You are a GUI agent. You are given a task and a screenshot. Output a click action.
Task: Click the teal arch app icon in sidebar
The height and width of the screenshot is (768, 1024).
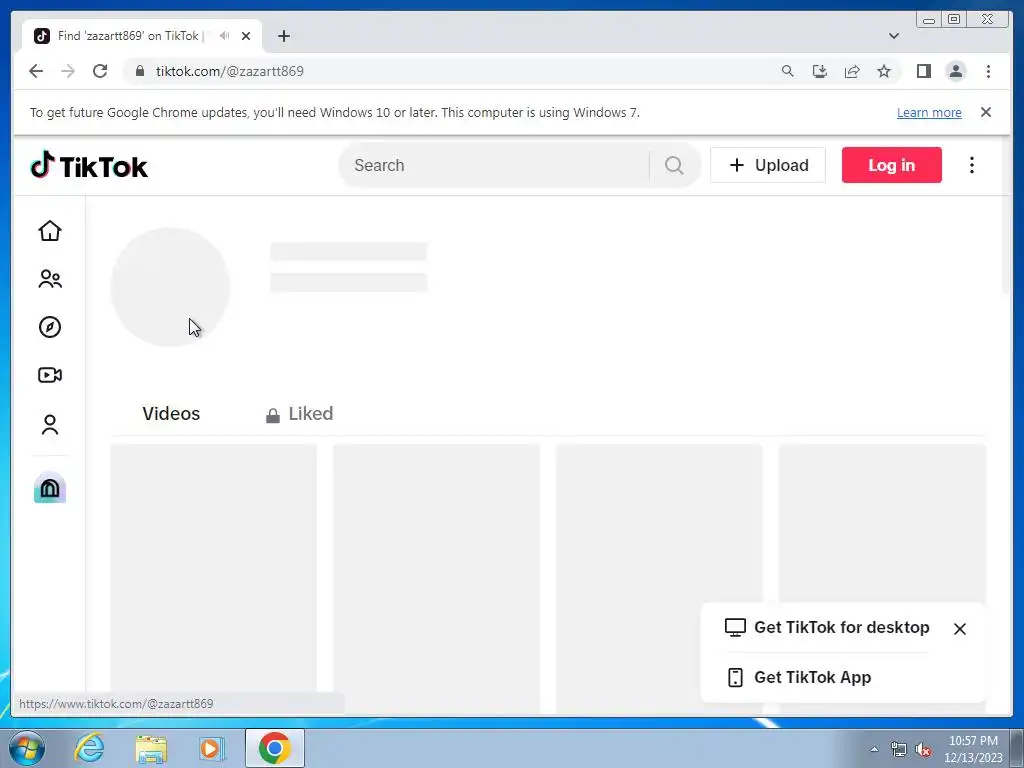[x=50, y=487]
